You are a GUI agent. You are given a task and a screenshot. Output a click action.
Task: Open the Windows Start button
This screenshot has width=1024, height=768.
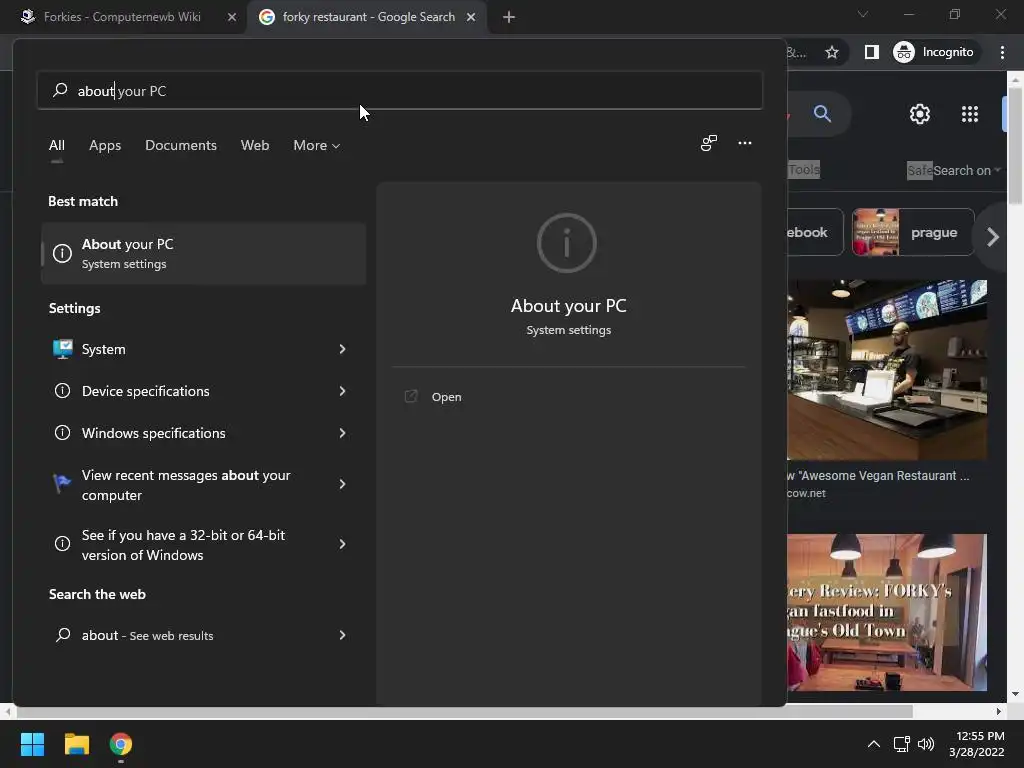coord(32,744)
